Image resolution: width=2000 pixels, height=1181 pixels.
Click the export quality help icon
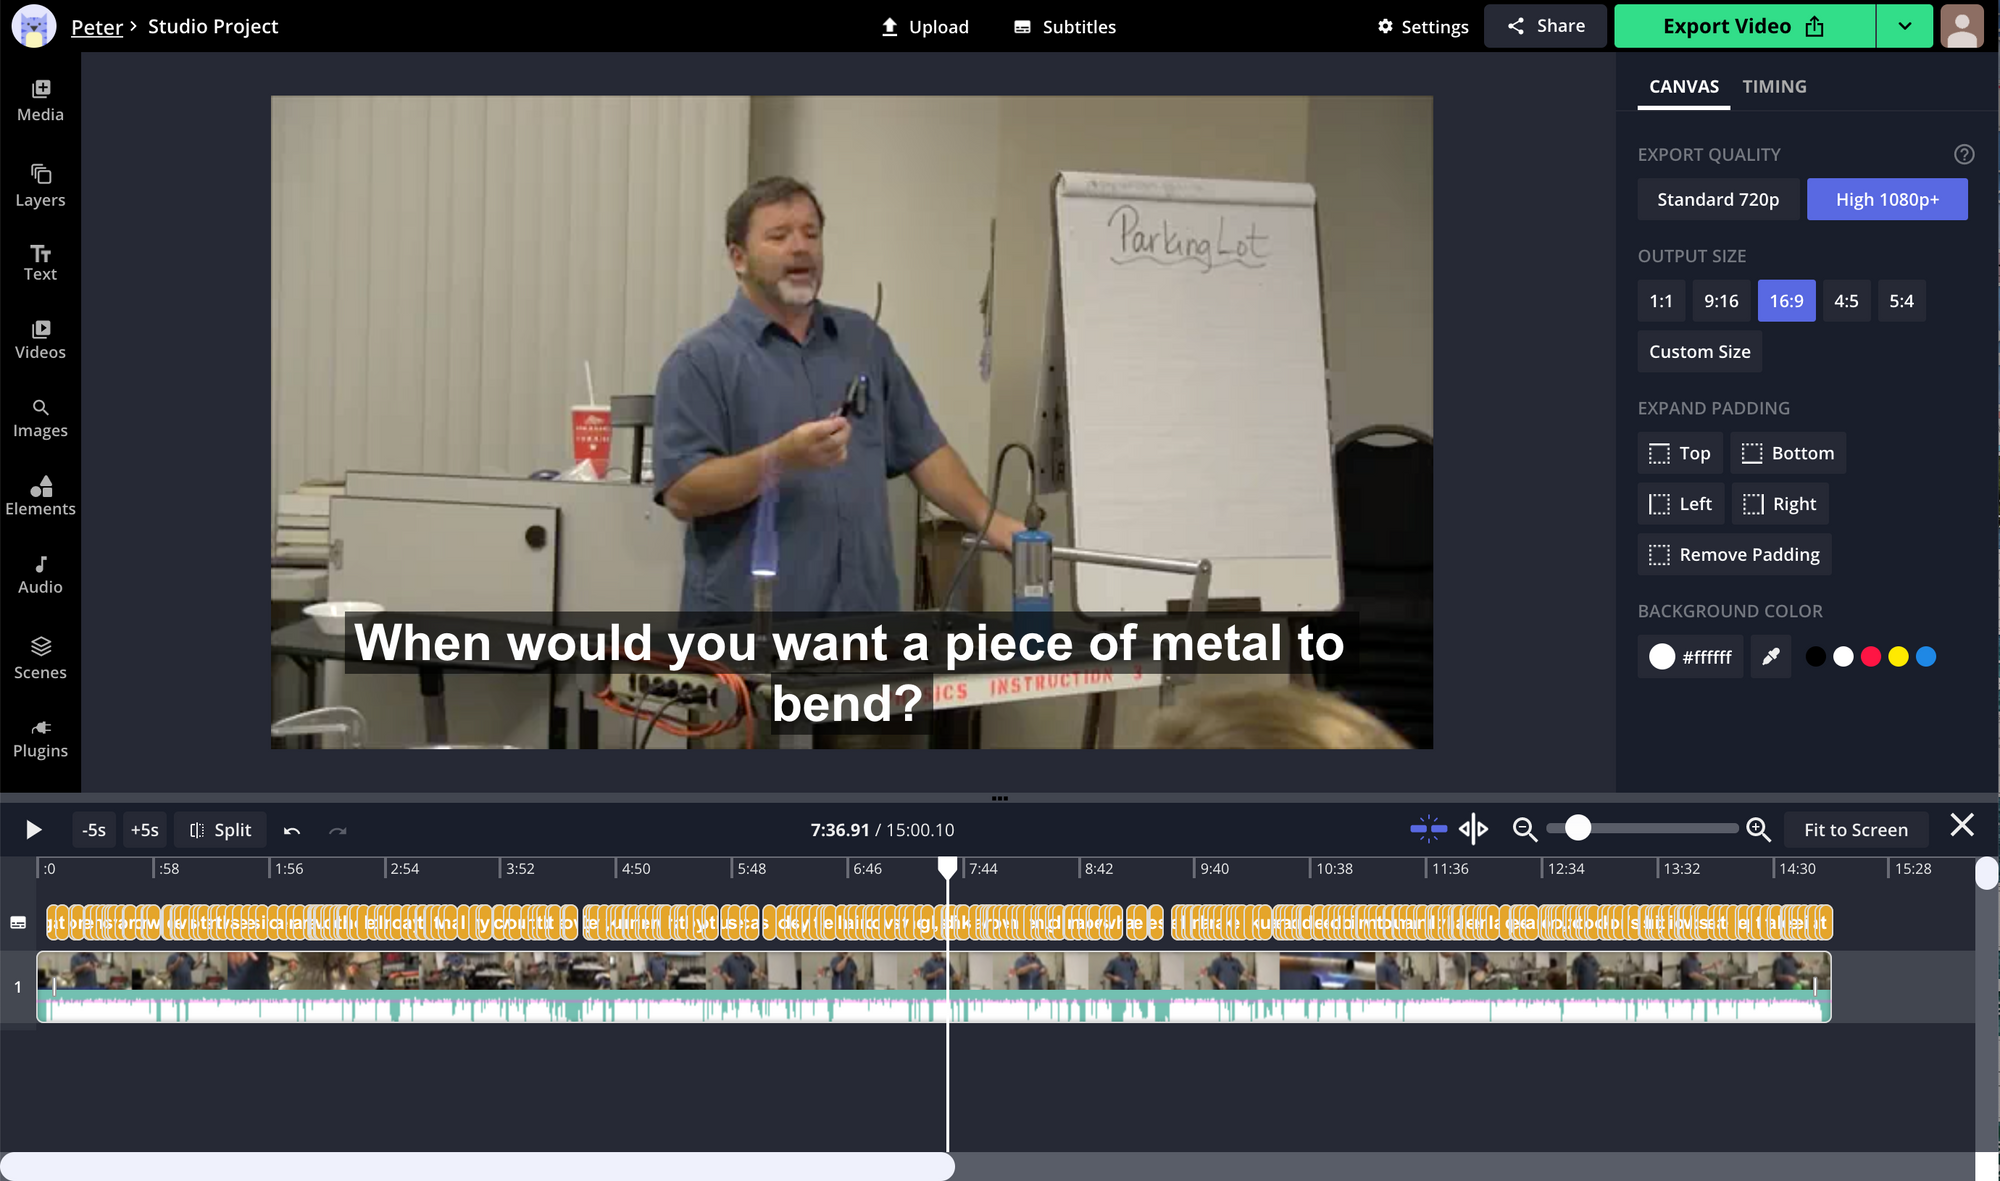tap(1964, 154)
